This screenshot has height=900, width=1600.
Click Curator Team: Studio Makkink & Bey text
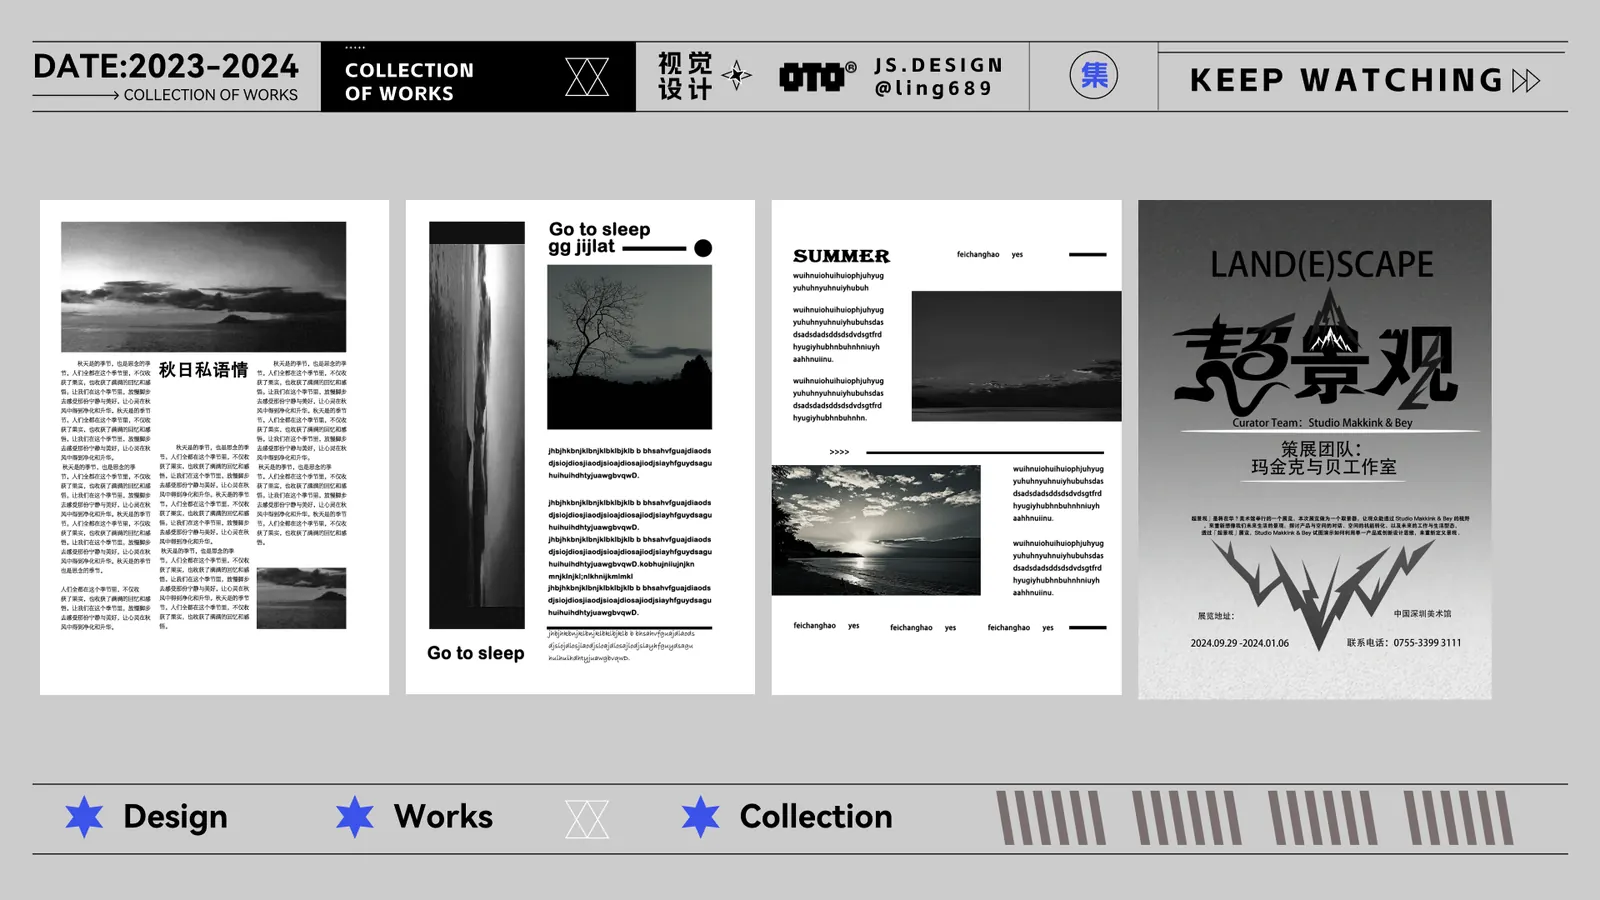click(1322, 423)
